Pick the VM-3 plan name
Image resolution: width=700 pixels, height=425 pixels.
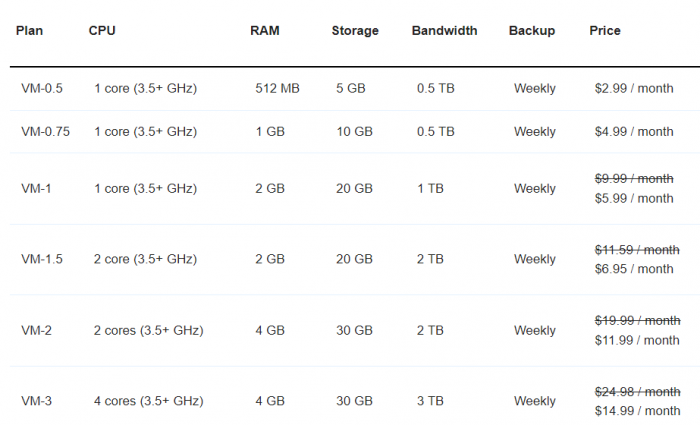[36, 401]
